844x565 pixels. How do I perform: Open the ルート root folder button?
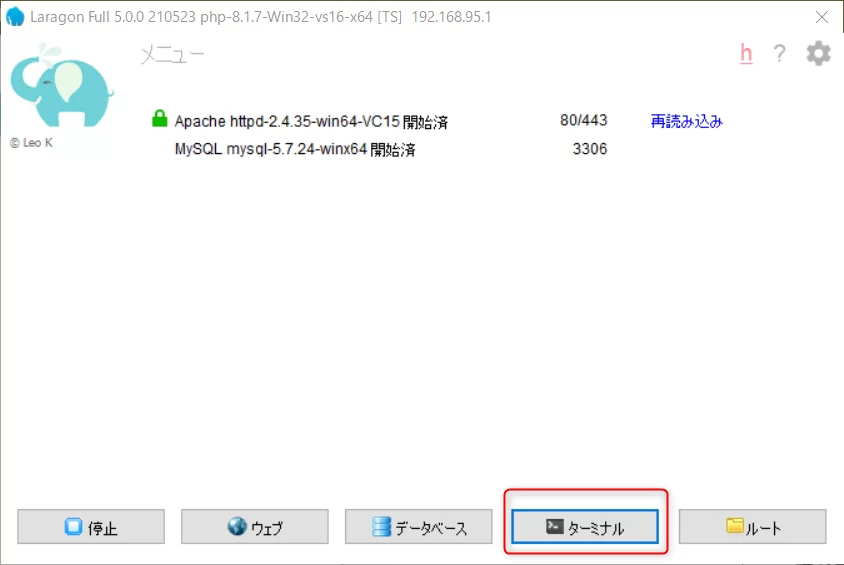tap(752, 527)
